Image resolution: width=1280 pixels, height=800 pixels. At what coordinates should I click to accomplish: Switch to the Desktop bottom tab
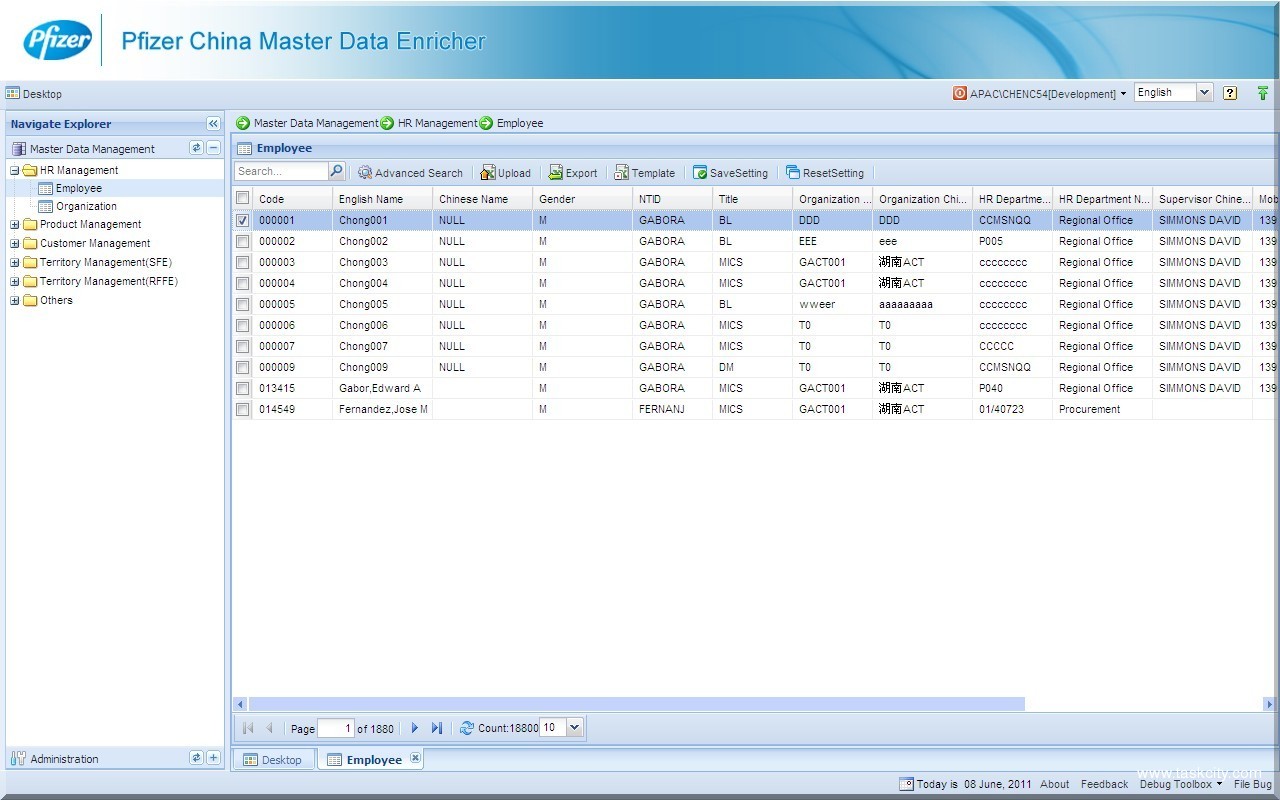pyautogui.click(x=273, y=759)
